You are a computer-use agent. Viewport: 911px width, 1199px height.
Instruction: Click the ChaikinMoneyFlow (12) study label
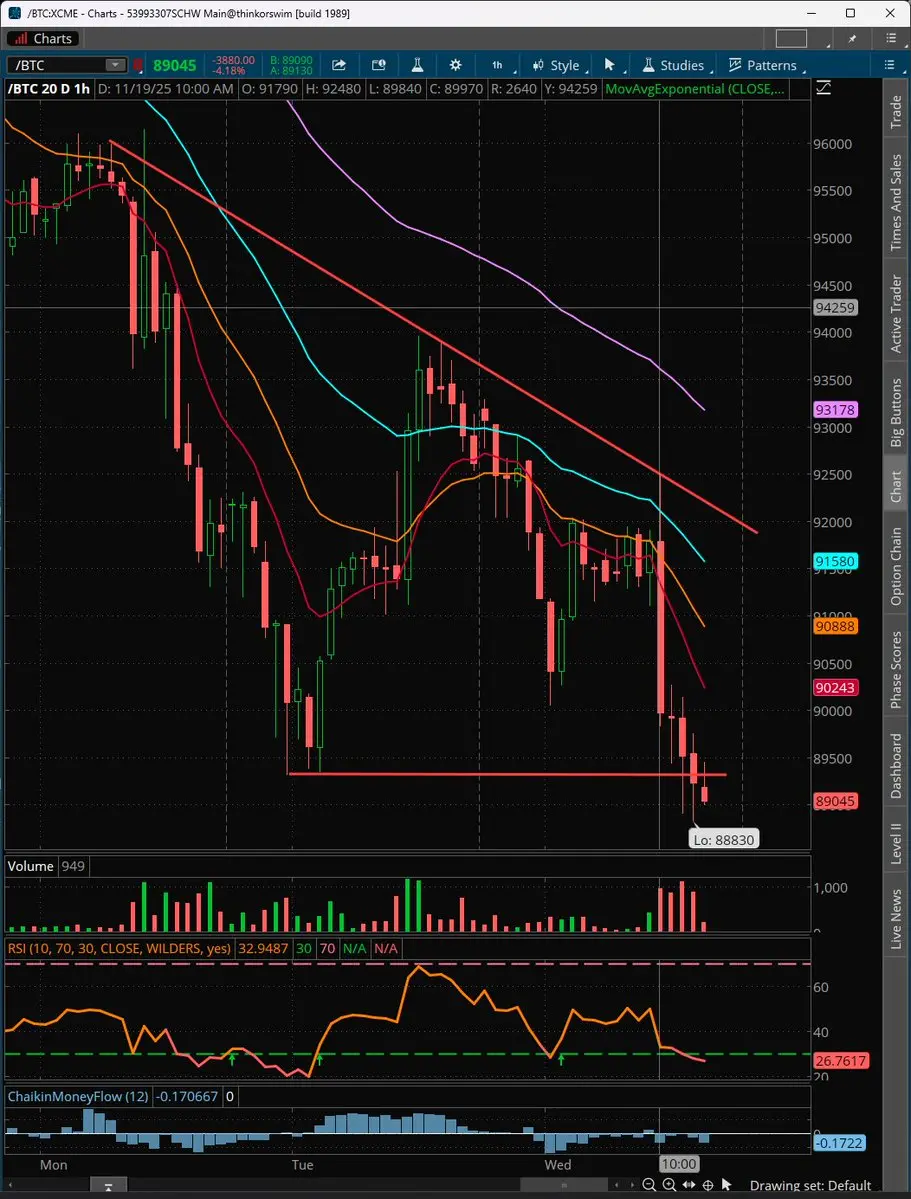78,1097
